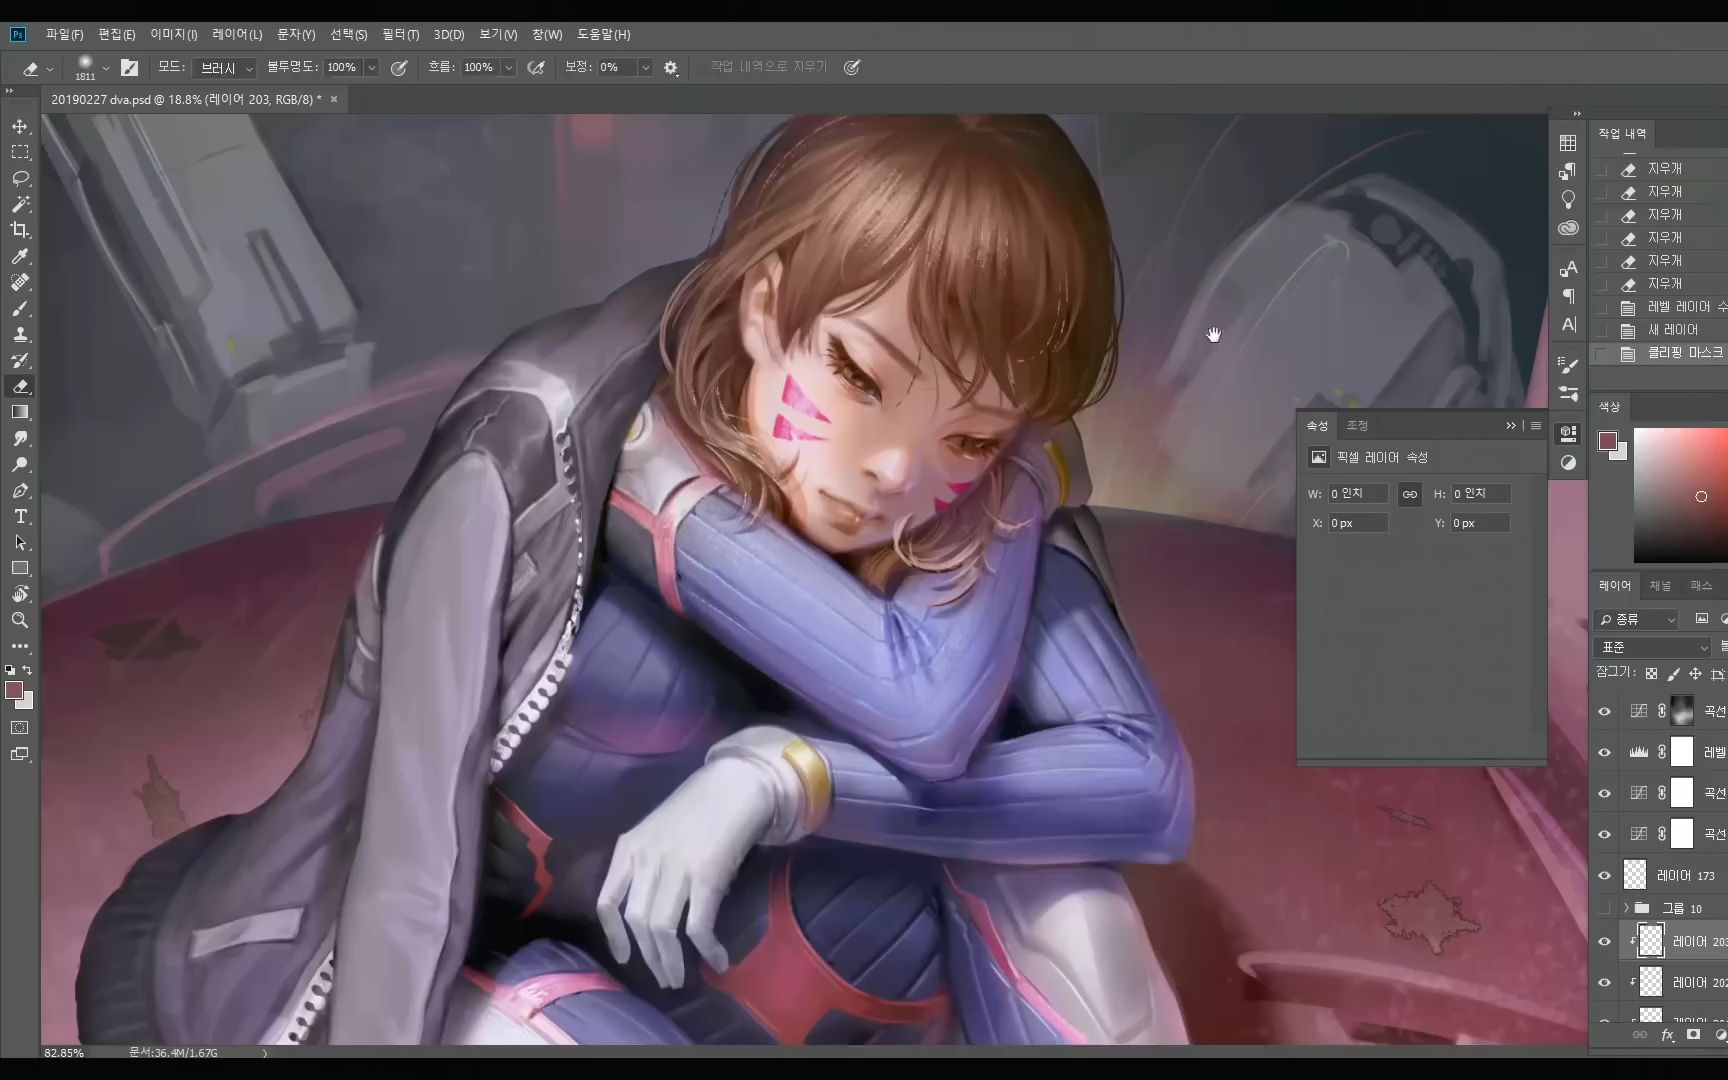Screen dimensions: 1728x1080
Task: Hide the 레이어 203 layer
Action: (1605, 941)
